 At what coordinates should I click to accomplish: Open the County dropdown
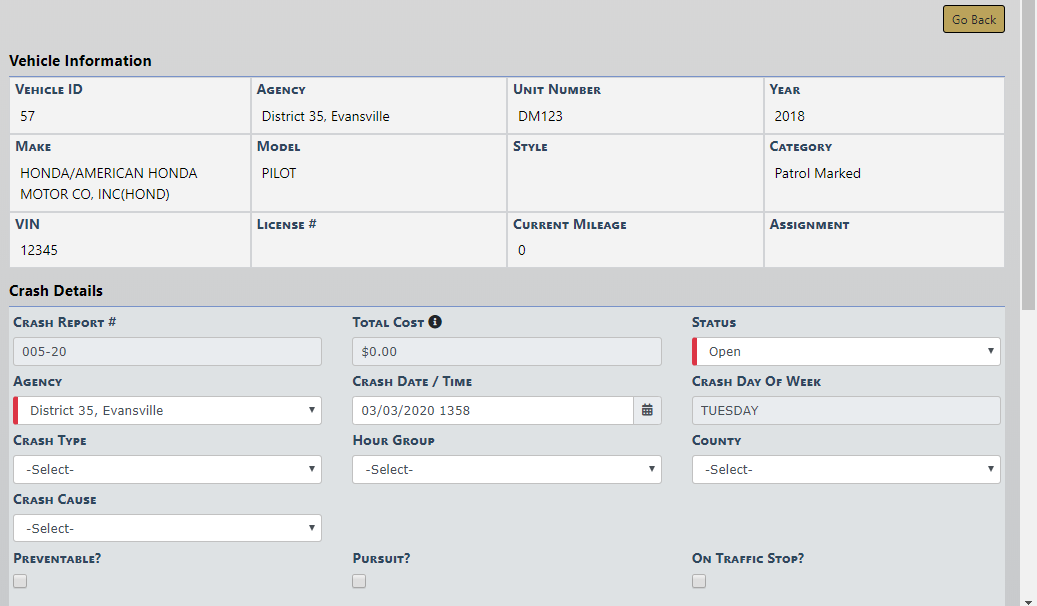(846, 469)
